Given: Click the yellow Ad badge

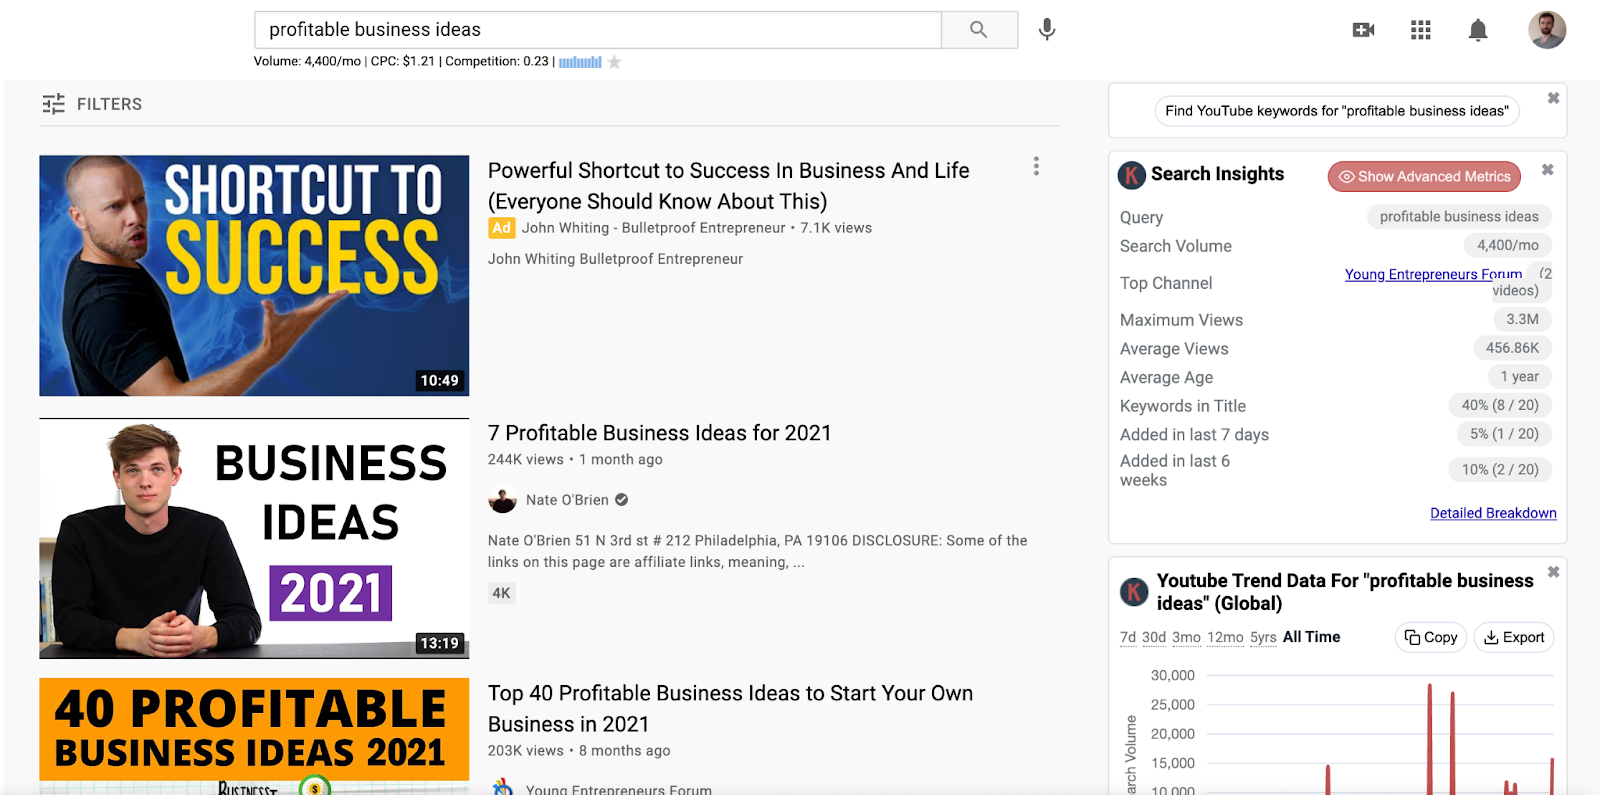Looking at the screenshot, I should point(501,228).
